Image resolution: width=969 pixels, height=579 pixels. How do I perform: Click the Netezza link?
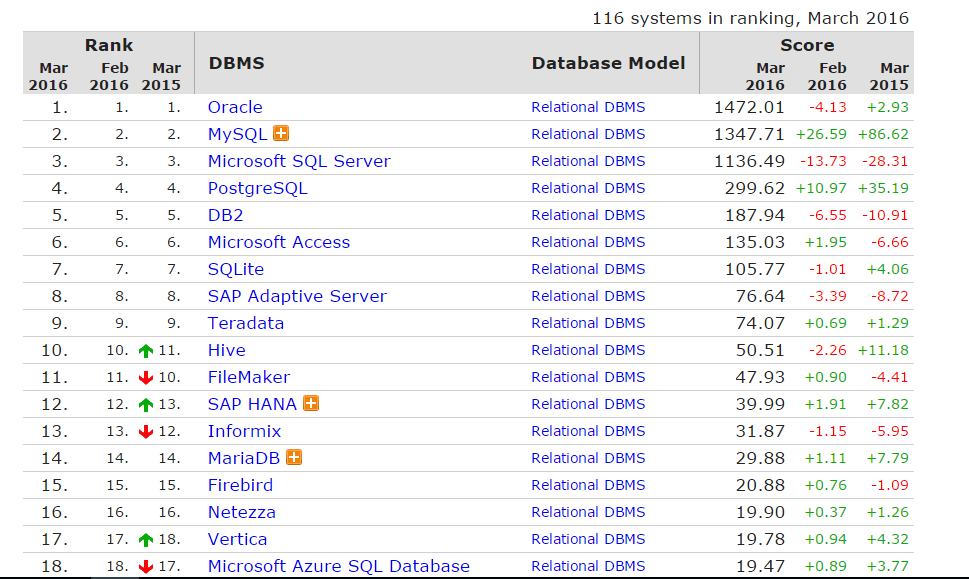[240, 512]
